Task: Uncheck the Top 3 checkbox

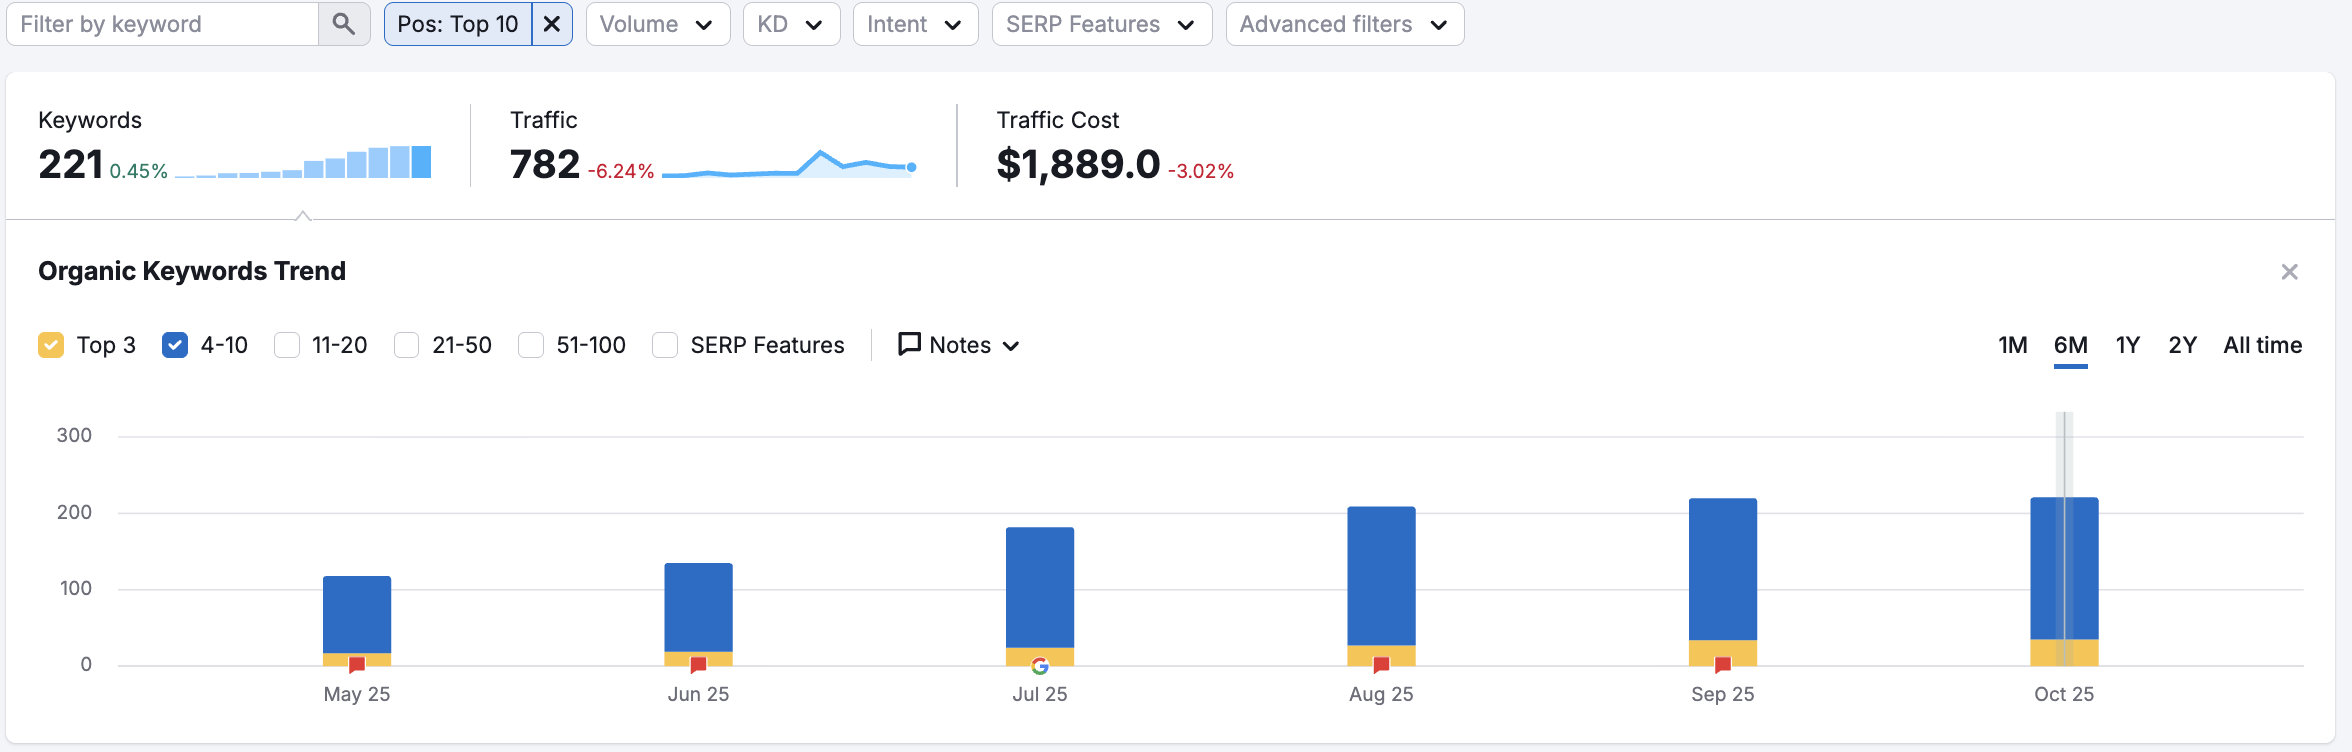Action: 51,345
